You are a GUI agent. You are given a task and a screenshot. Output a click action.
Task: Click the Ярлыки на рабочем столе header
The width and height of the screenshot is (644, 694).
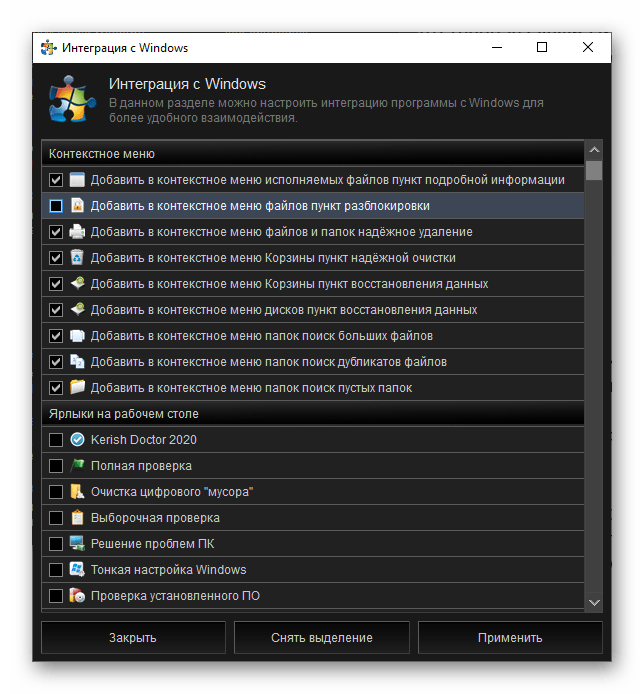click(x=313, y=413)
